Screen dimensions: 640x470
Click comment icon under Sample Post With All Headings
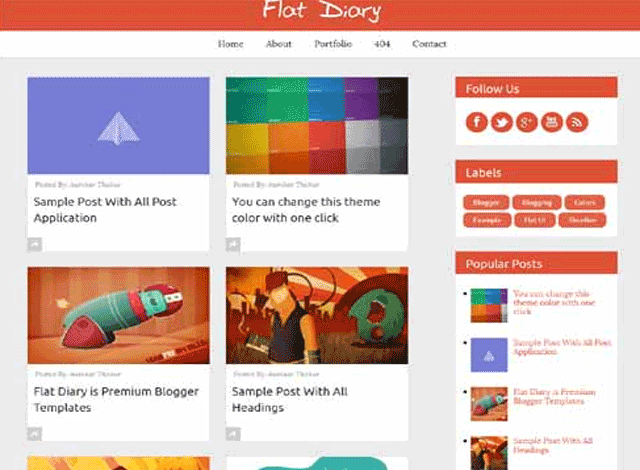(x=233, y=434)
